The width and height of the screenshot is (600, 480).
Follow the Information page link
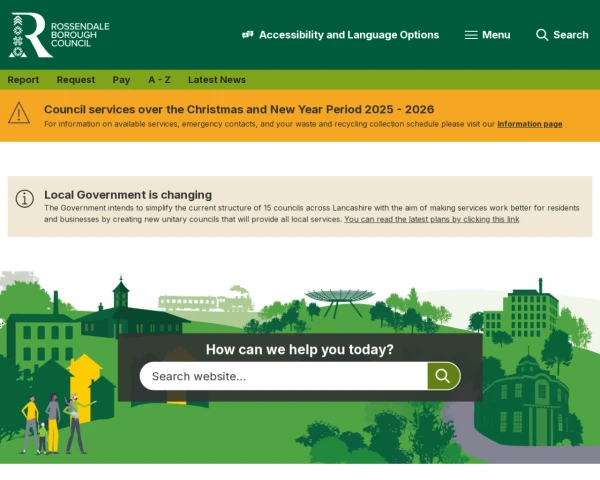click(x=529, y=124)
